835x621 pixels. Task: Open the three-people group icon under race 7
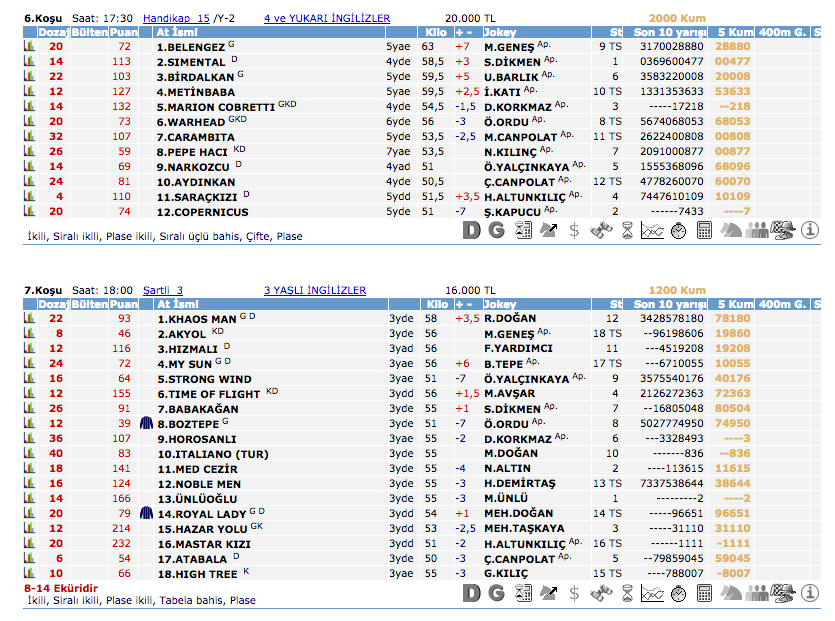760,595
